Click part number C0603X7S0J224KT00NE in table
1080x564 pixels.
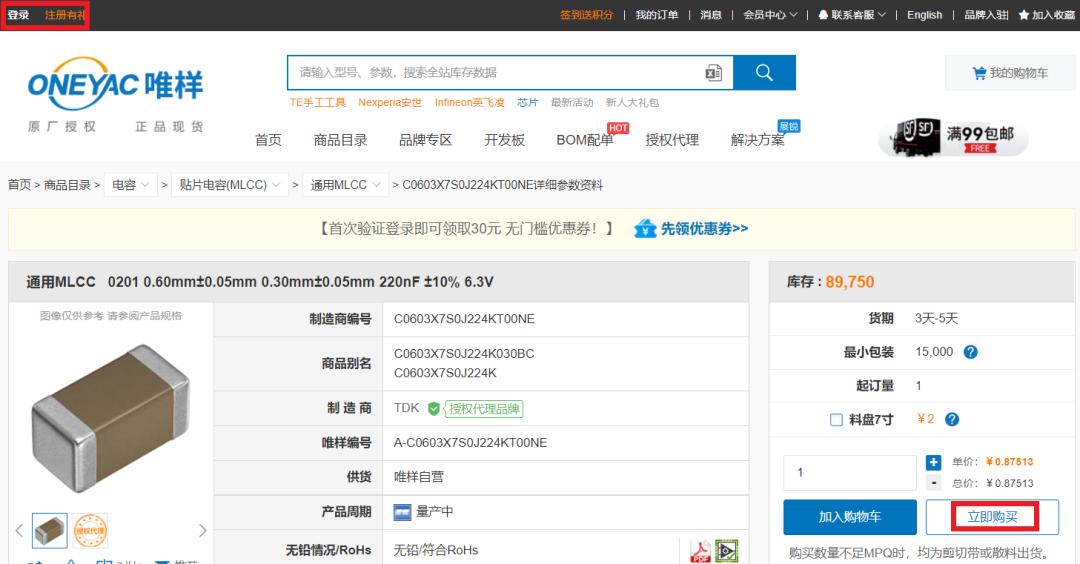[464, 319]
